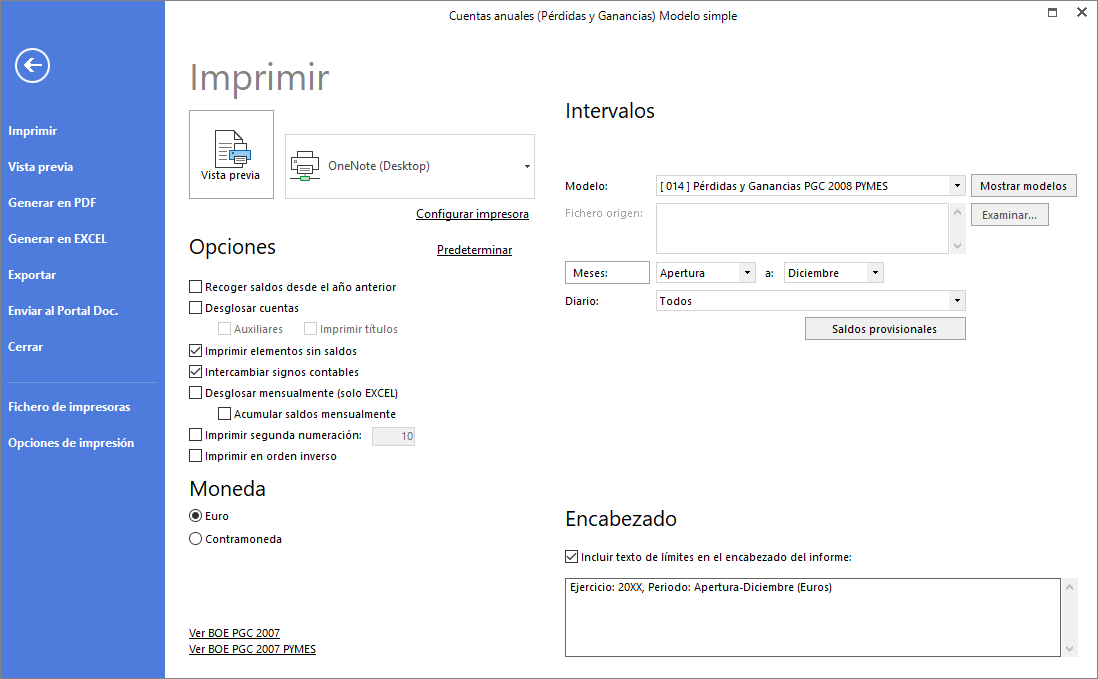Screen dimensions: 1098x679
Task: Maximize the Cuentas anuales window
Action: (x=1052, y=13)
